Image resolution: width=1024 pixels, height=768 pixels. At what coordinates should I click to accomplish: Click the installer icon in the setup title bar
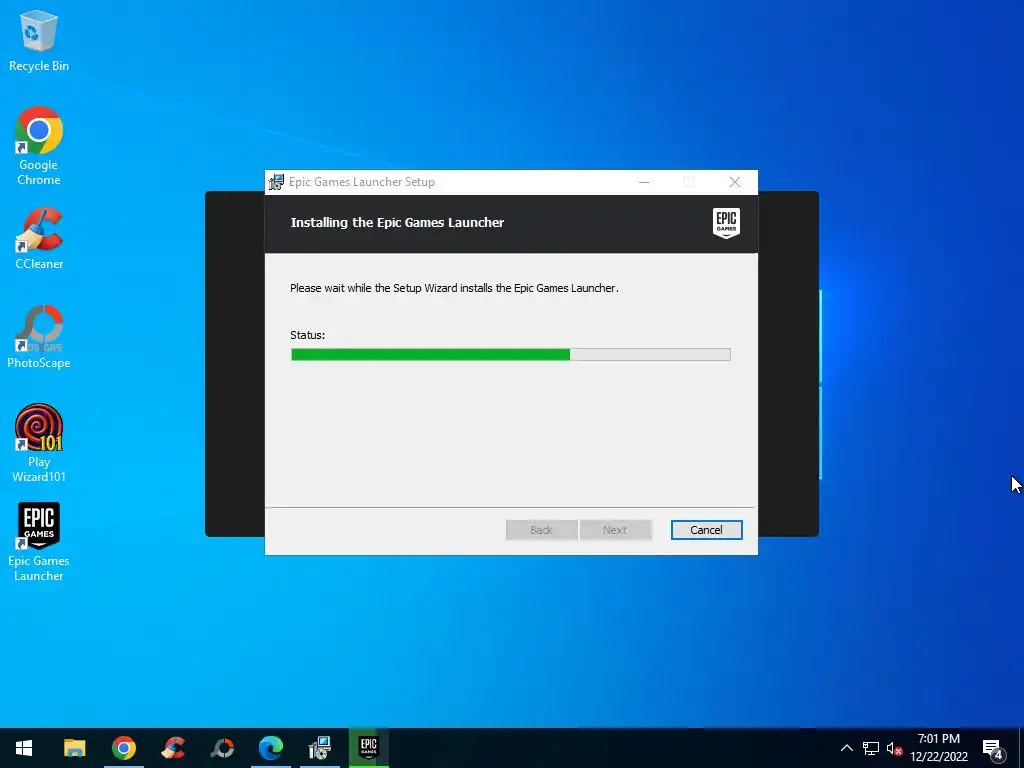click(277, 182)
